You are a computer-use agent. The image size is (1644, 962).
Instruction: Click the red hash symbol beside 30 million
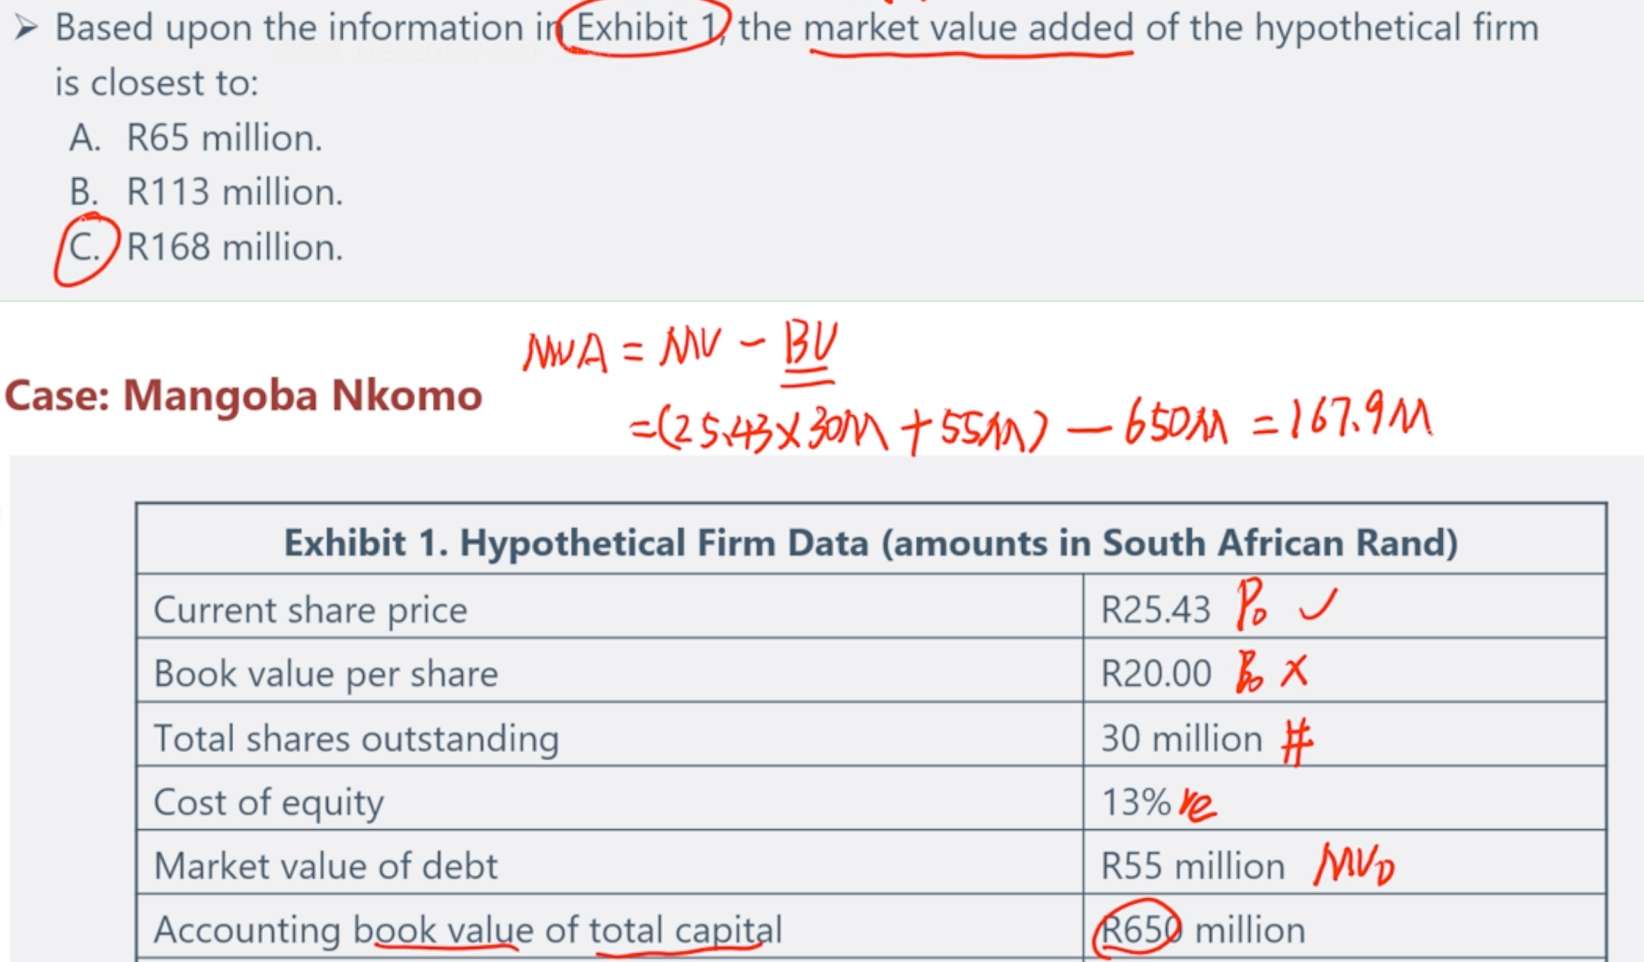[x=1297, y=741]
